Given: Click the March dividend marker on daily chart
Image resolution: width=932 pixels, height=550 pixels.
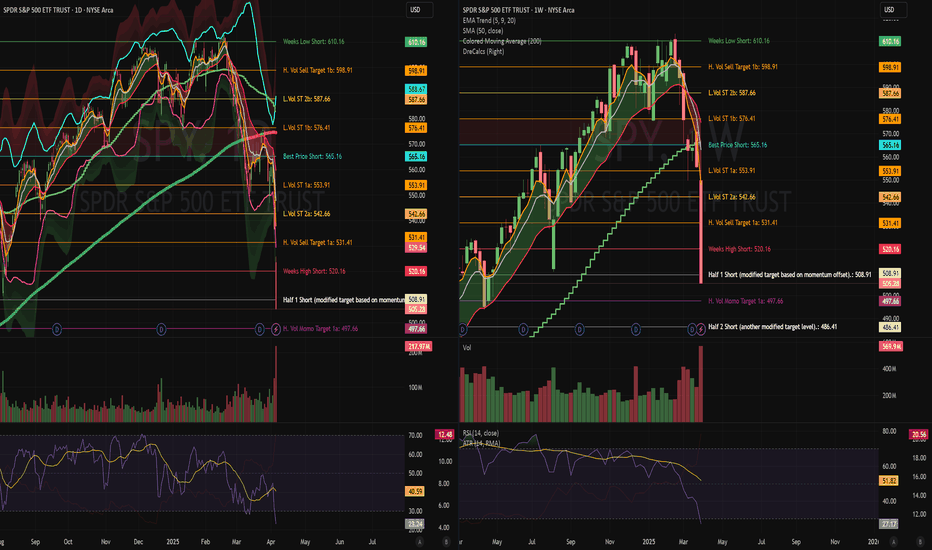Looking at the screenshot, I should tap(260, 329).
